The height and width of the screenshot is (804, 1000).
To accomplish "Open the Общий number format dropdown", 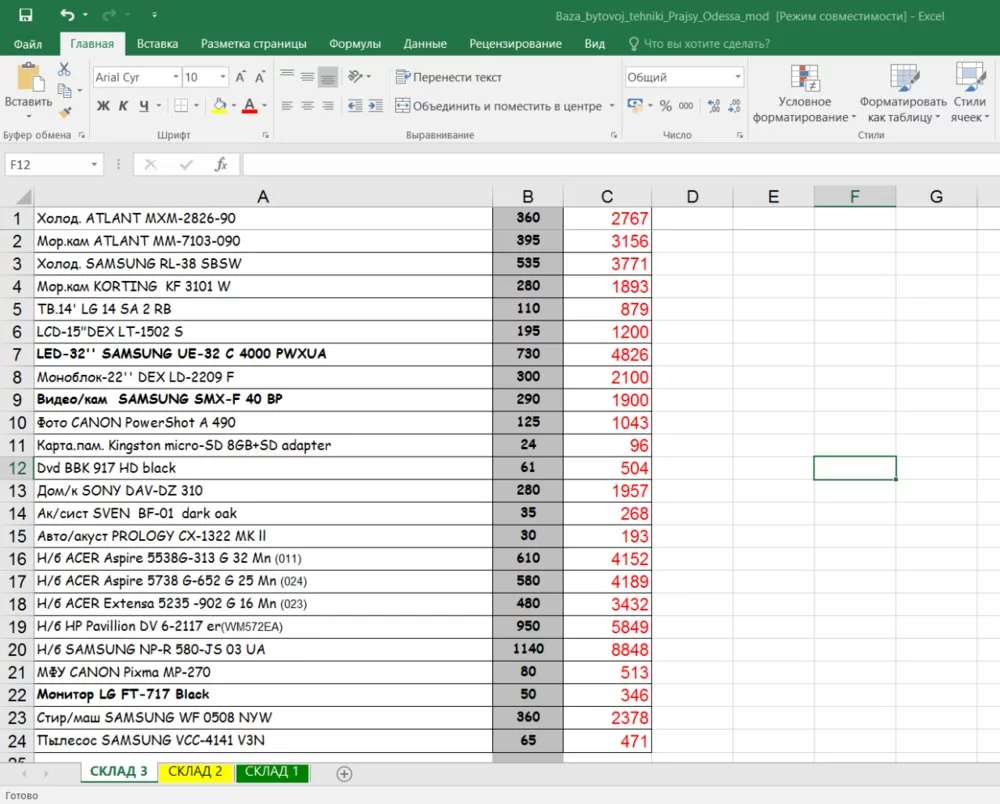I will pos(738,77).
